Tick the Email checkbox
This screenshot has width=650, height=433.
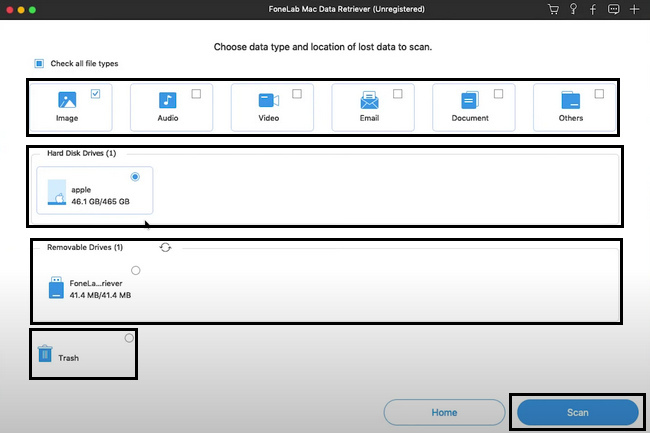[398, 94]
